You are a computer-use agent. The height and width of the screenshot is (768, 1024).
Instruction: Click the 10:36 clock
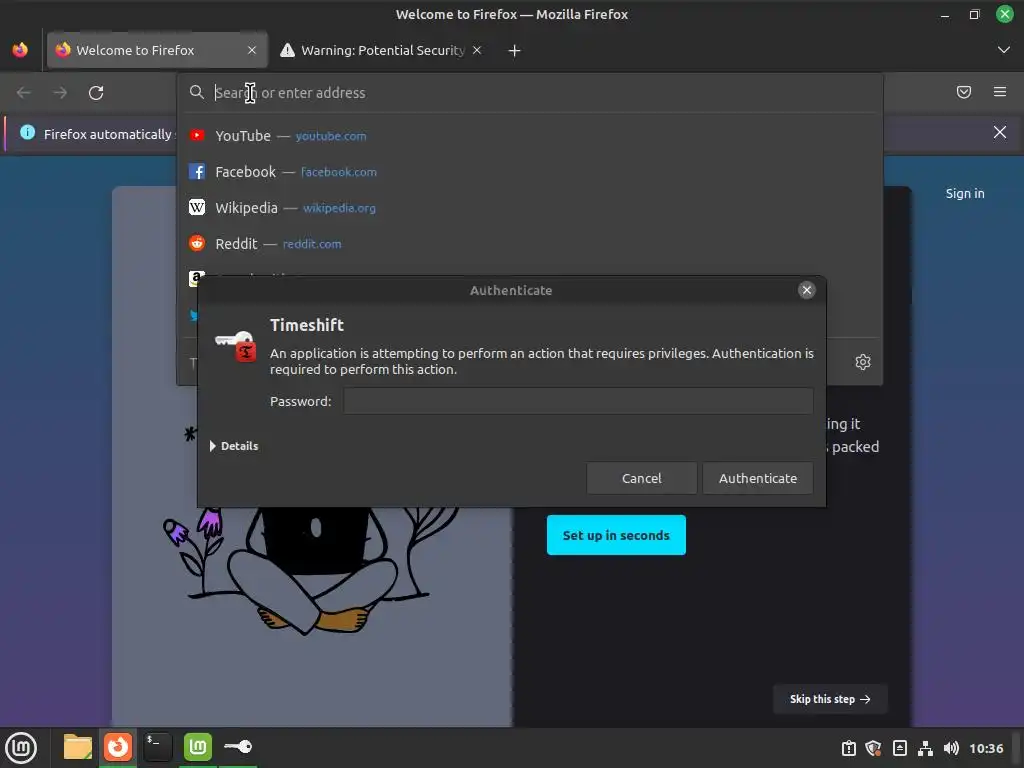(x=985, y=748)
